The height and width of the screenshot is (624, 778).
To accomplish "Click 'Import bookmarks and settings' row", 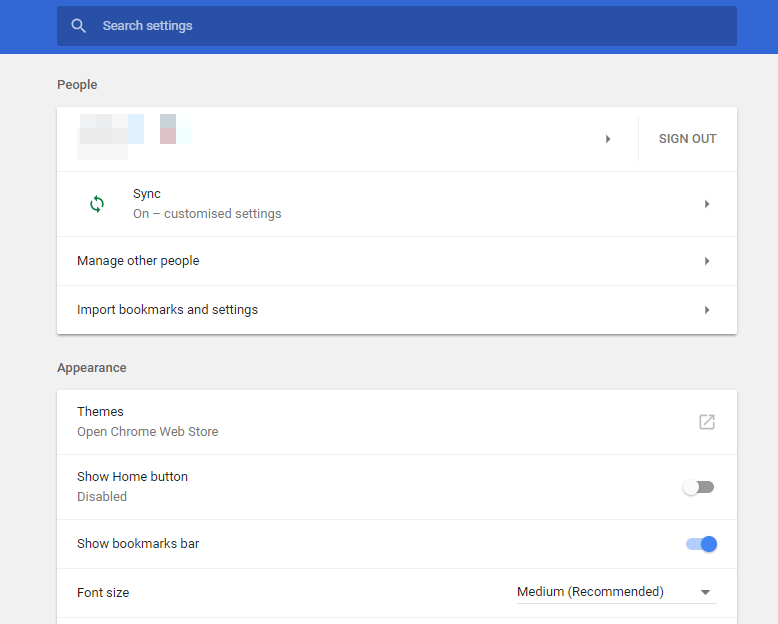I will pos(397,310).
